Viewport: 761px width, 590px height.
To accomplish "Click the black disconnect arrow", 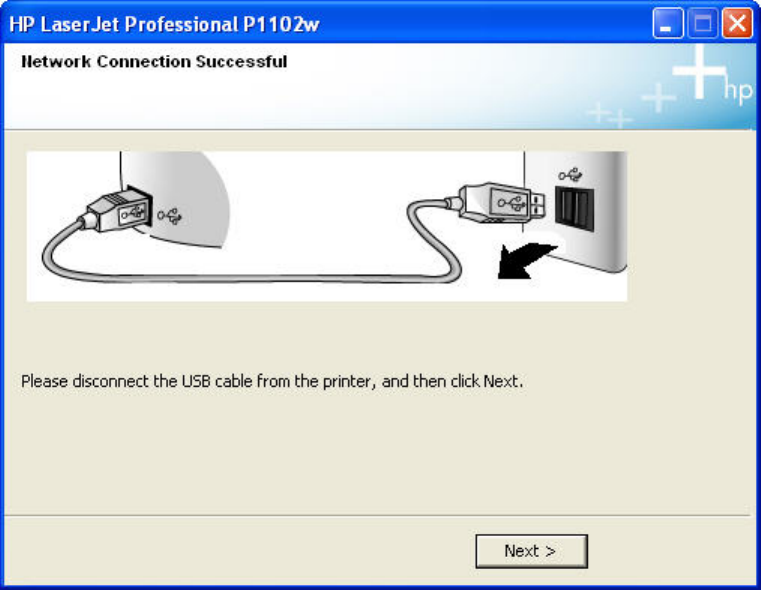I will tap(526, 261).
